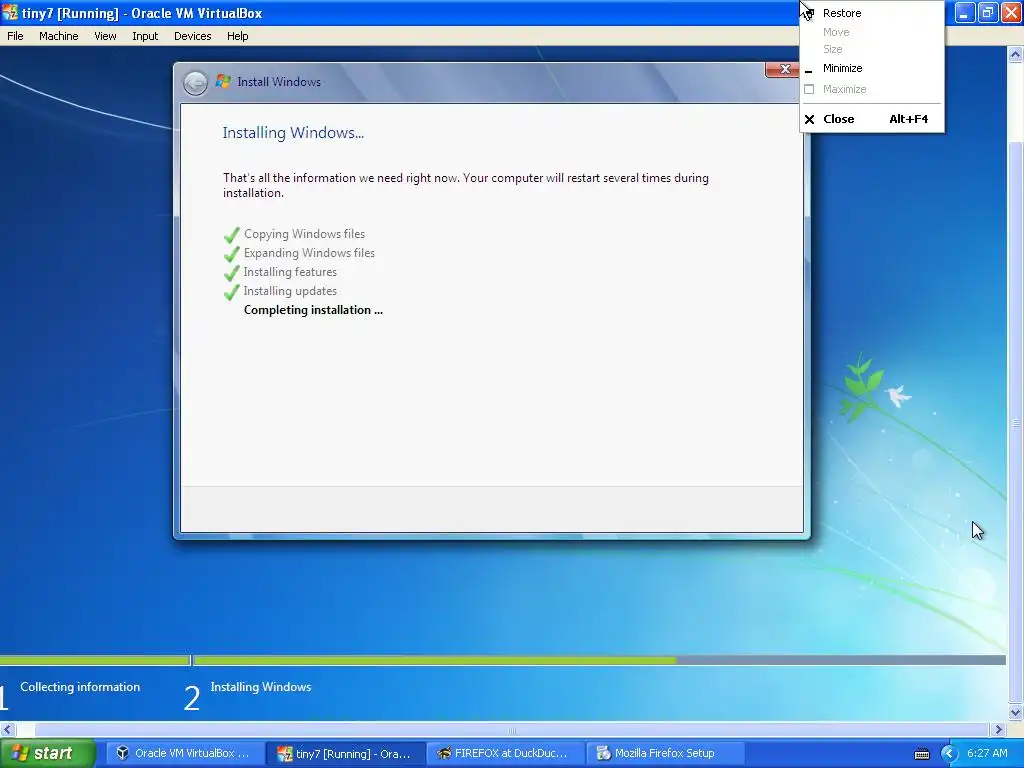Screen dimensions: 1024x768
Task: Open the Help menu
Action: click(x=238, y=36)
